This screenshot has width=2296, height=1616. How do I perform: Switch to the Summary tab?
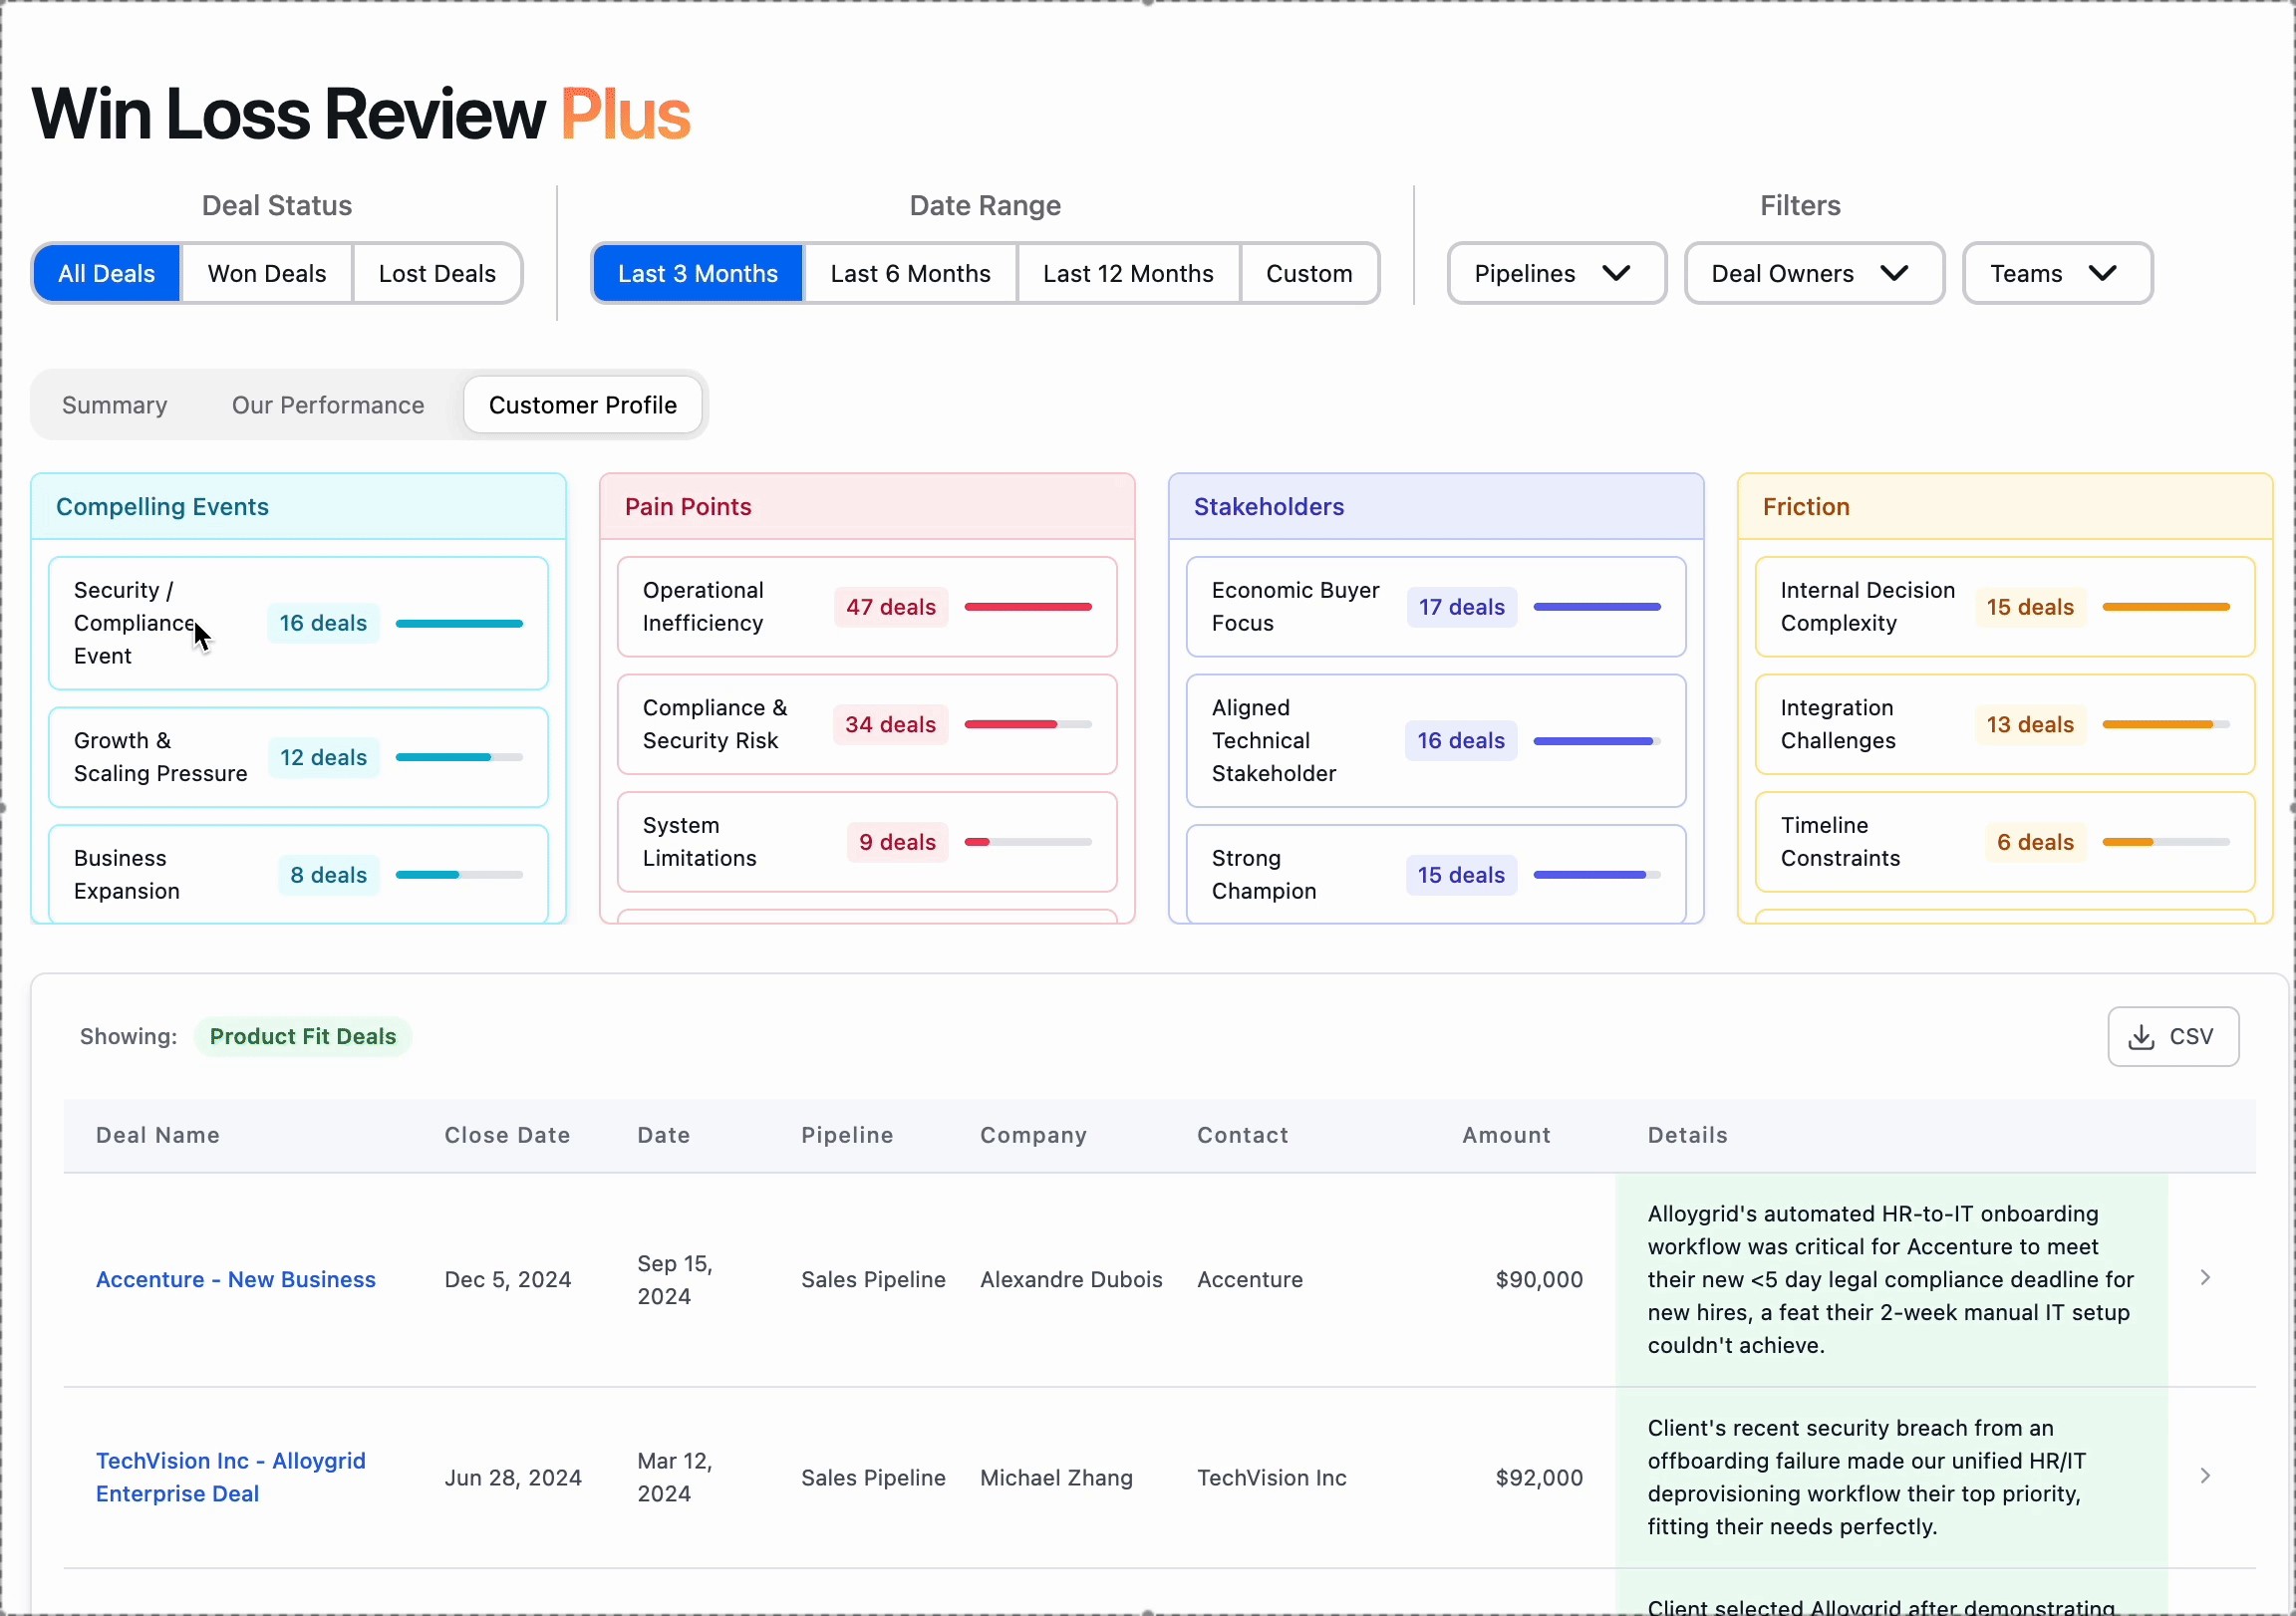coord(114,405)
